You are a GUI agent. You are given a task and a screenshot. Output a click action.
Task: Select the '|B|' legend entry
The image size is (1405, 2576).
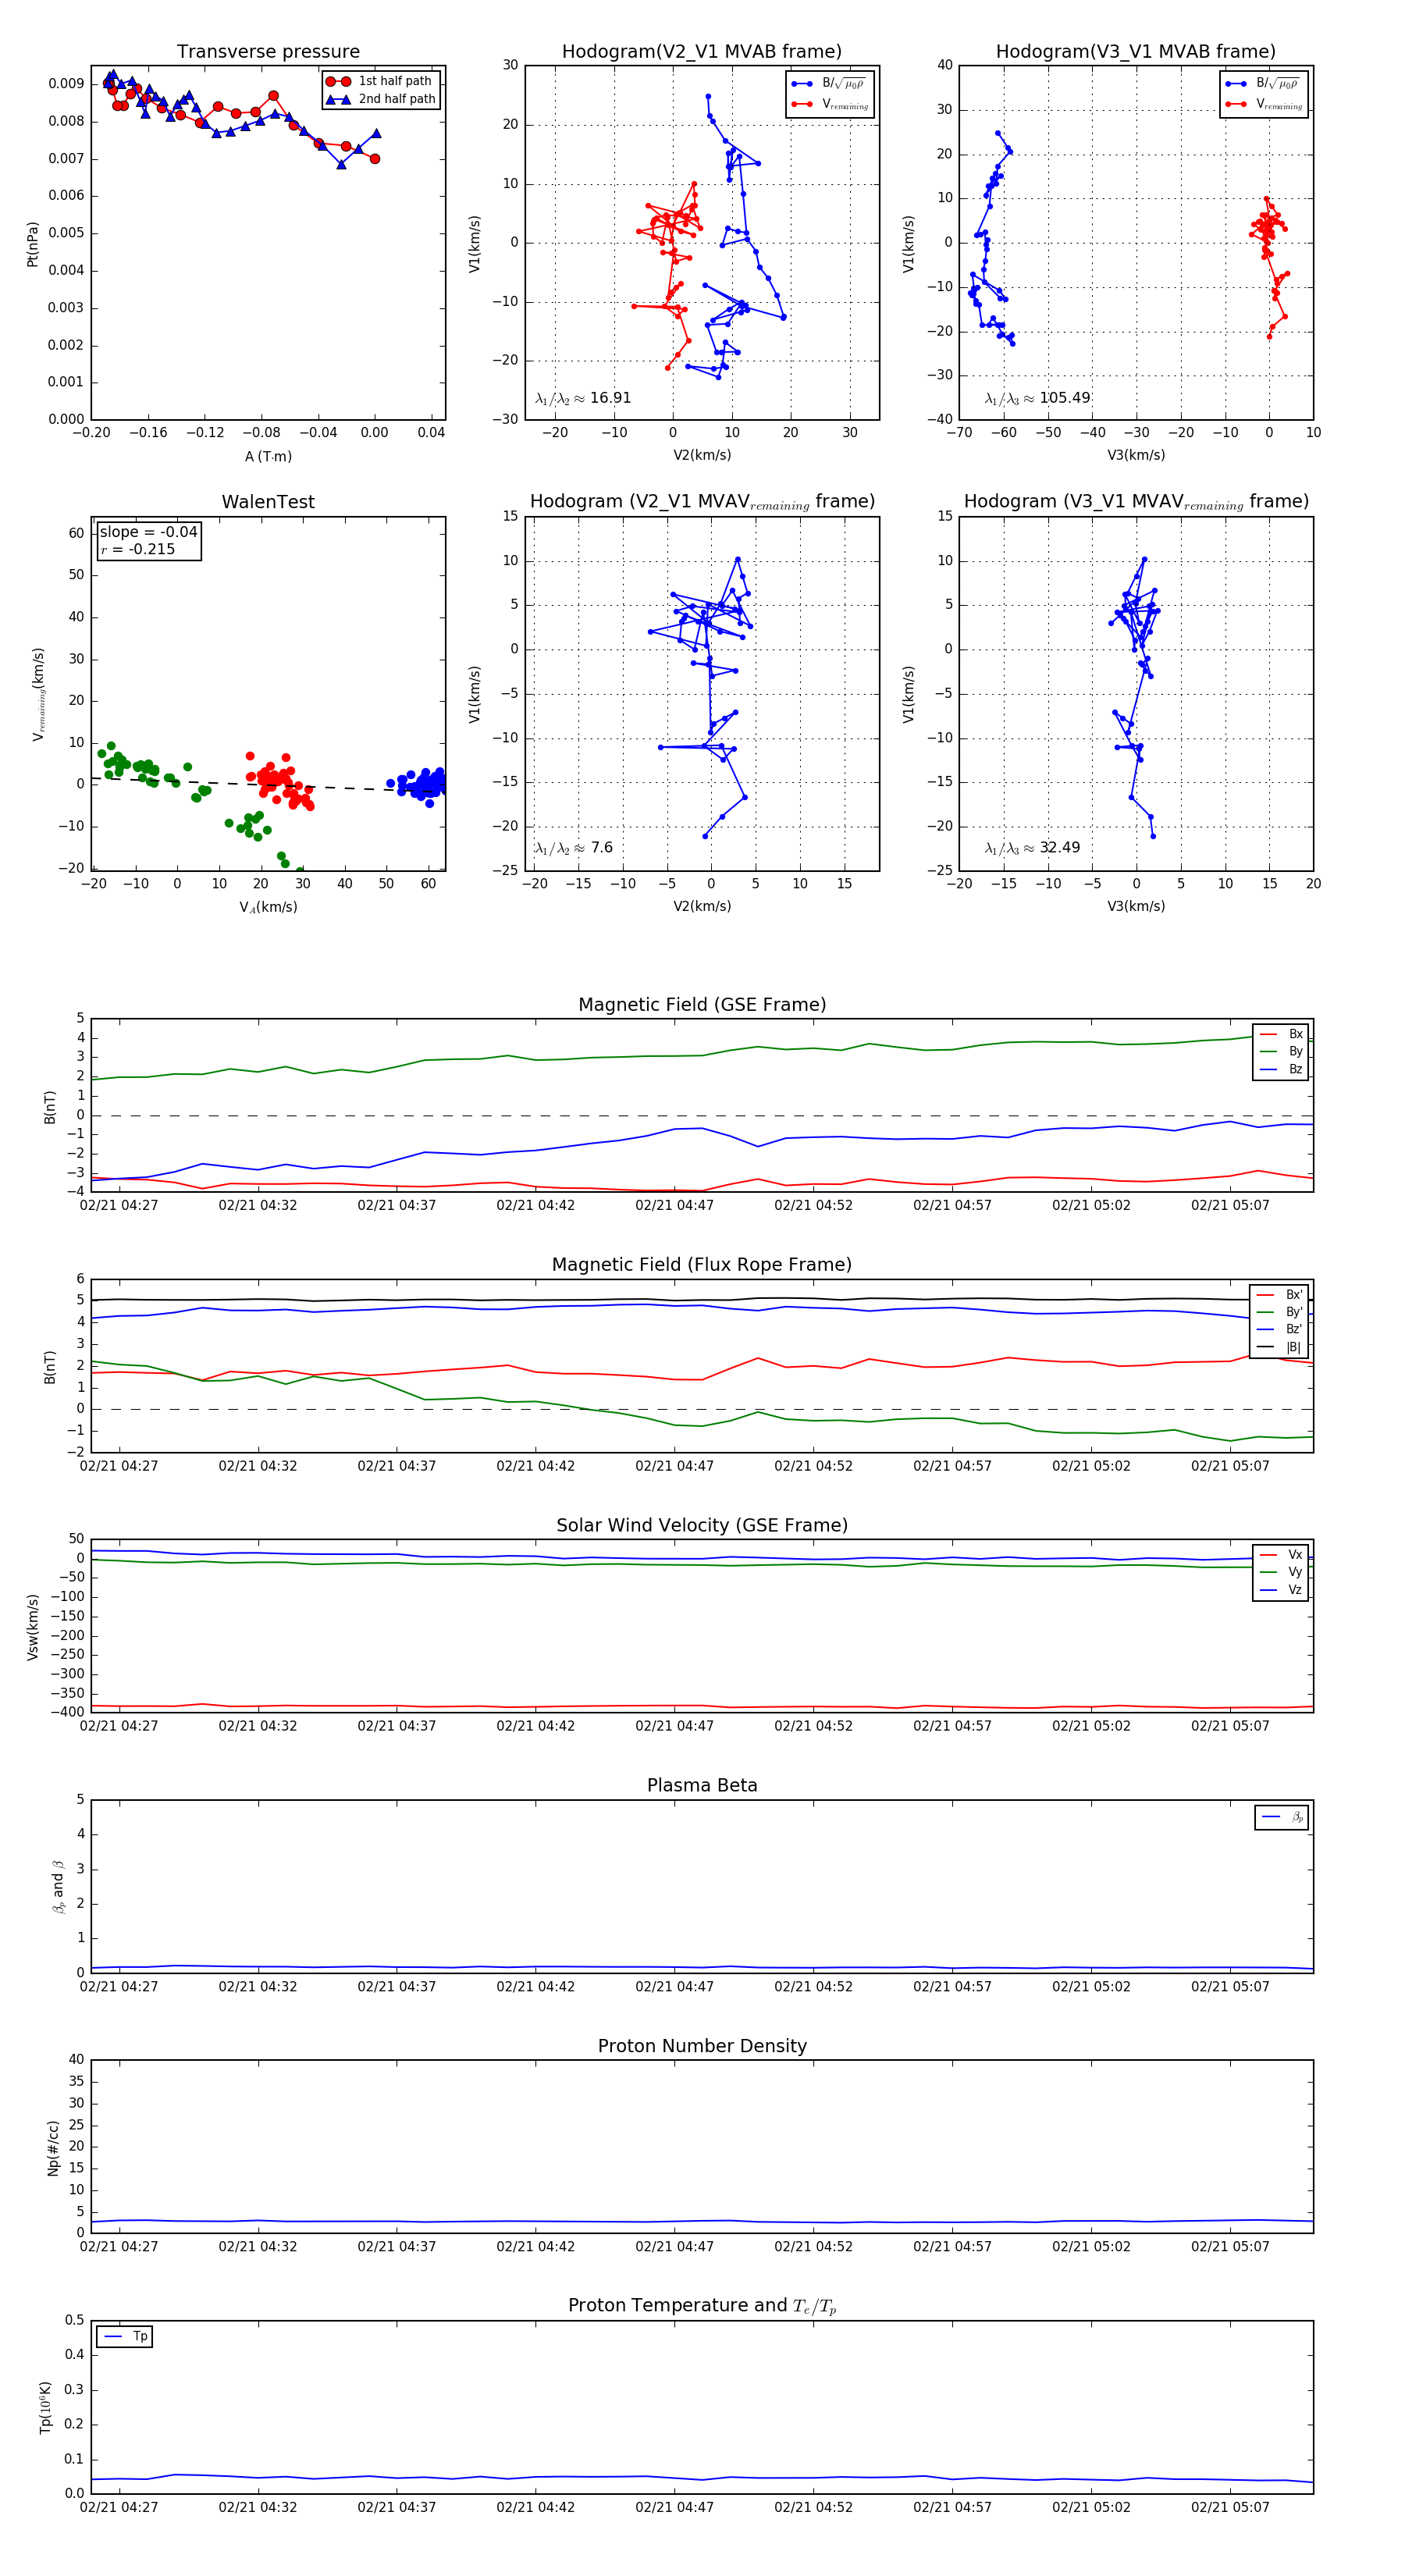click(x=1280, y=1348)
